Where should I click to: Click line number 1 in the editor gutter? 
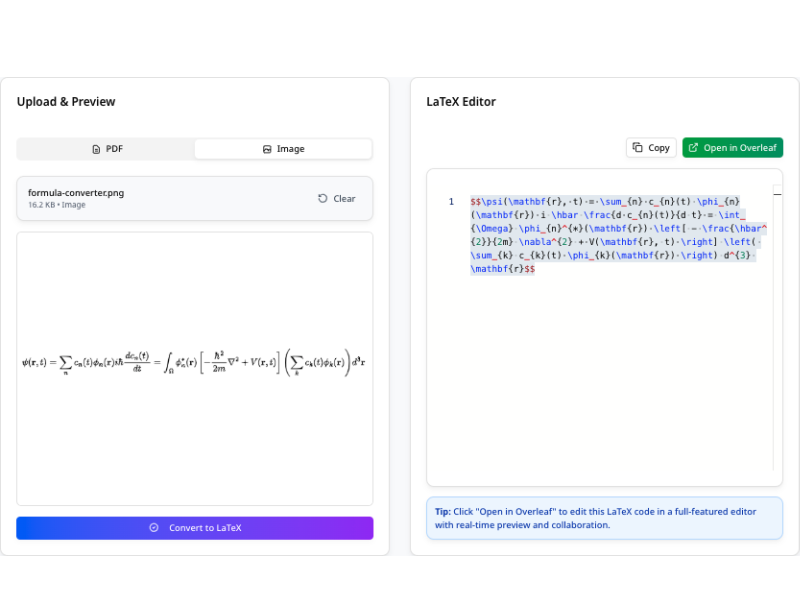point(451,201)
